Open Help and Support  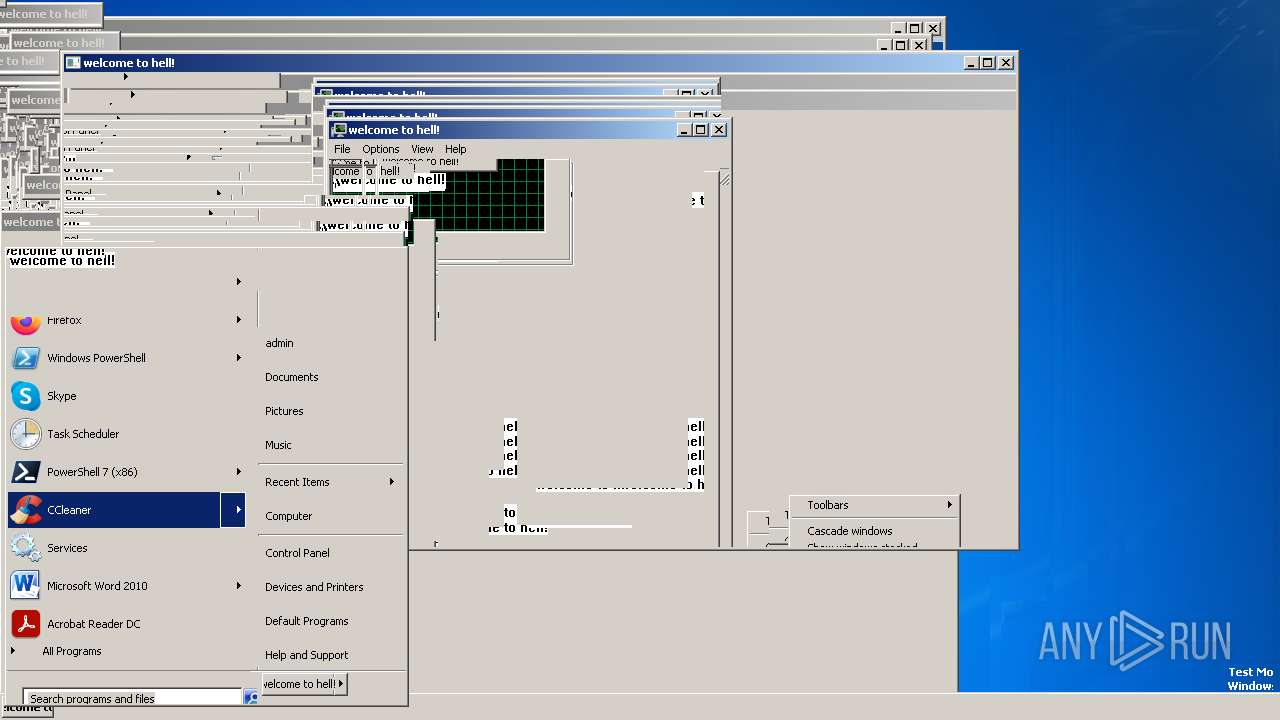306,655
